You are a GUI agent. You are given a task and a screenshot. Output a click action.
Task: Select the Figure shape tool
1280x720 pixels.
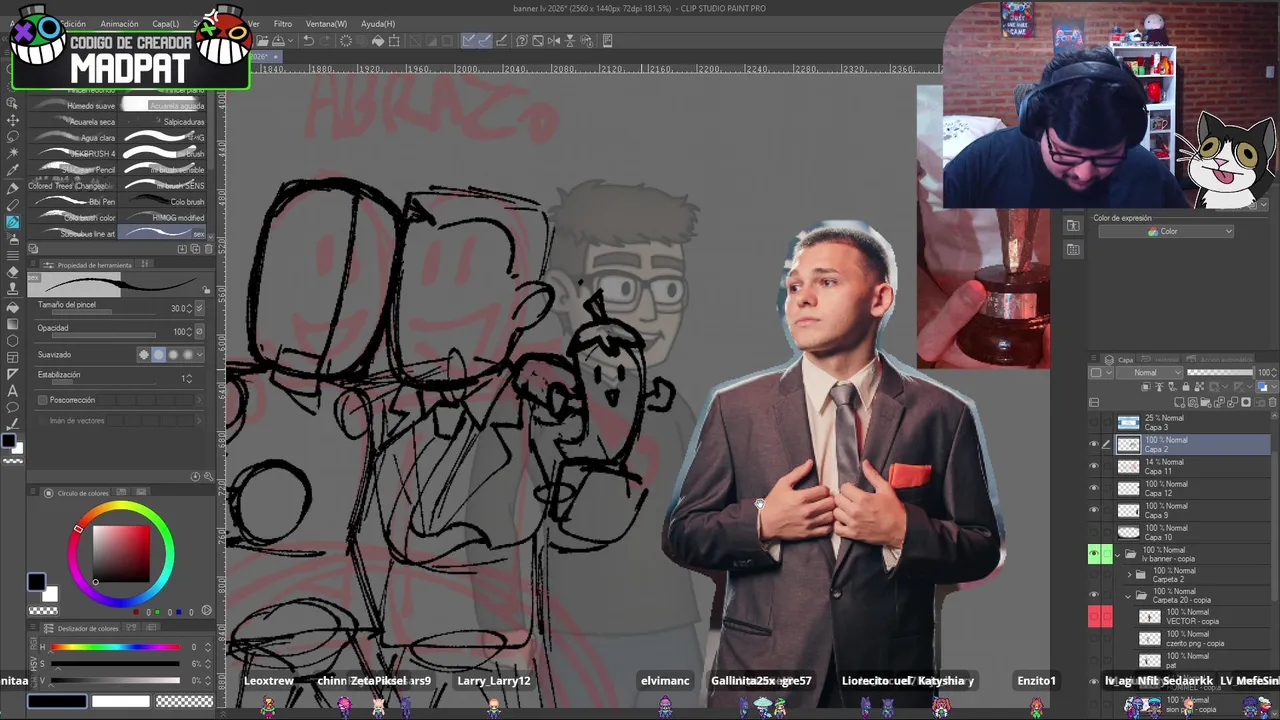(x=13, y=341)
